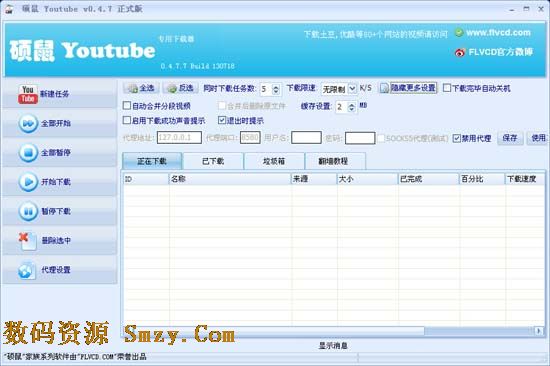
Task: Enable download success sound (启用下载成功声音提示)
Action: (x=127, y=120)
